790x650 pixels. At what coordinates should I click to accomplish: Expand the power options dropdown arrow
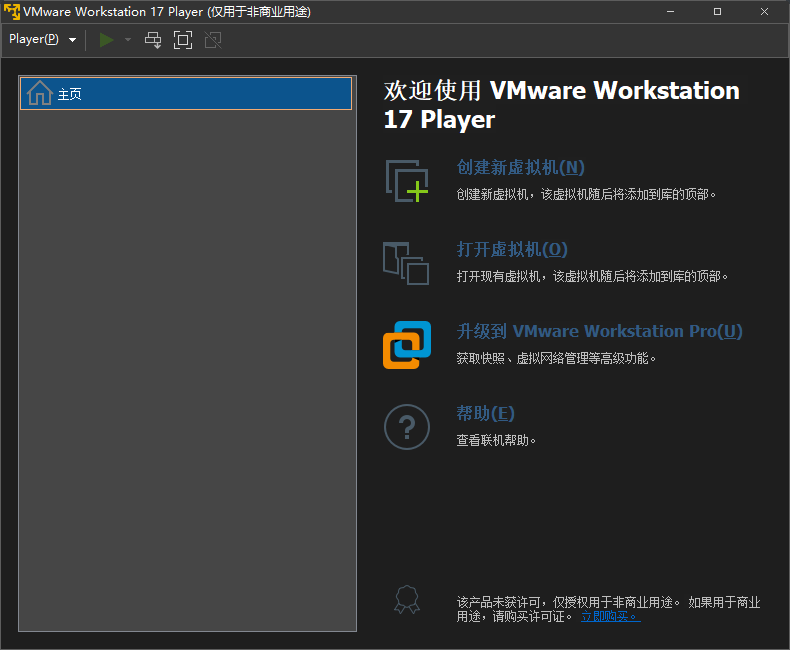pyautogui.click(x=127, y=40)
